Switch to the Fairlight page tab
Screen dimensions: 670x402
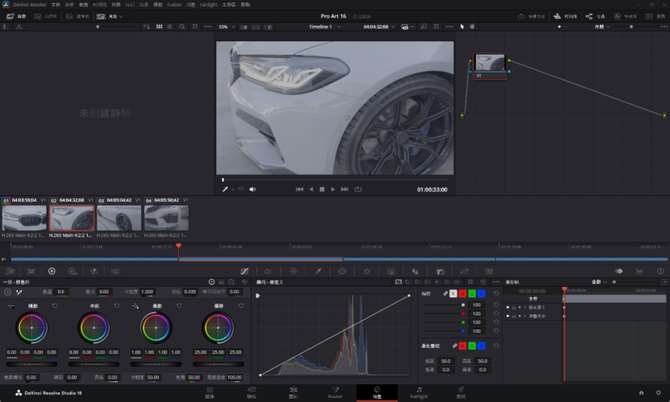[419, 391]
